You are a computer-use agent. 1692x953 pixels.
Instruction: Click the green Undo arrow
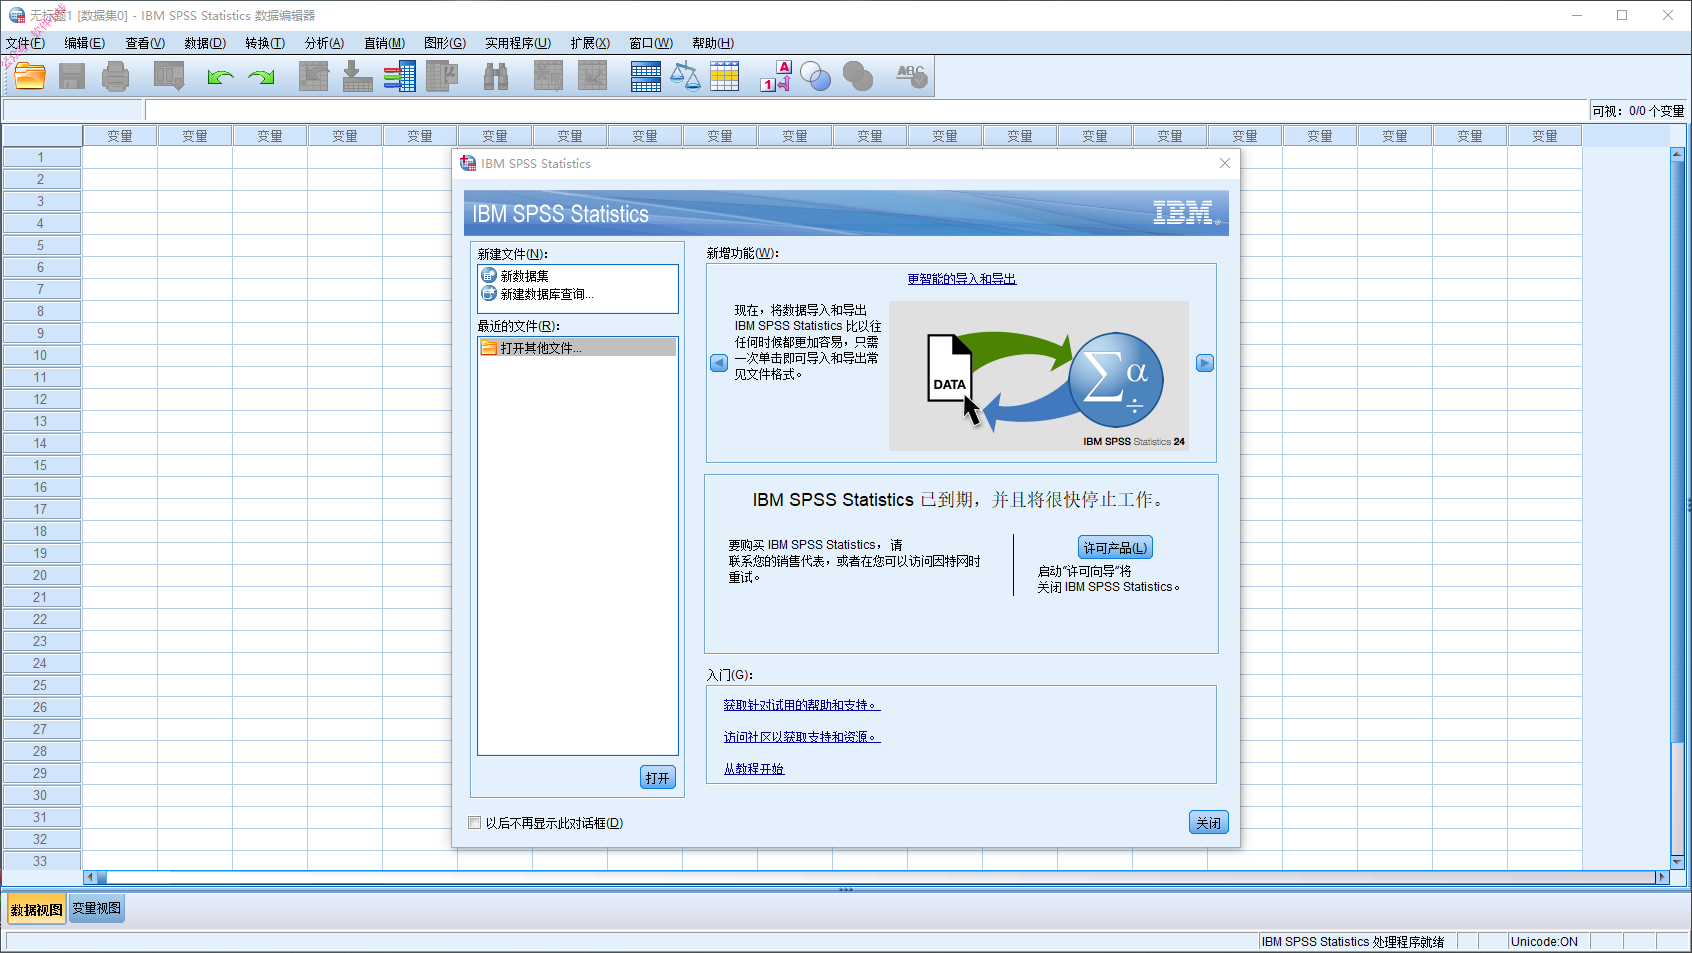pos(220,77)
